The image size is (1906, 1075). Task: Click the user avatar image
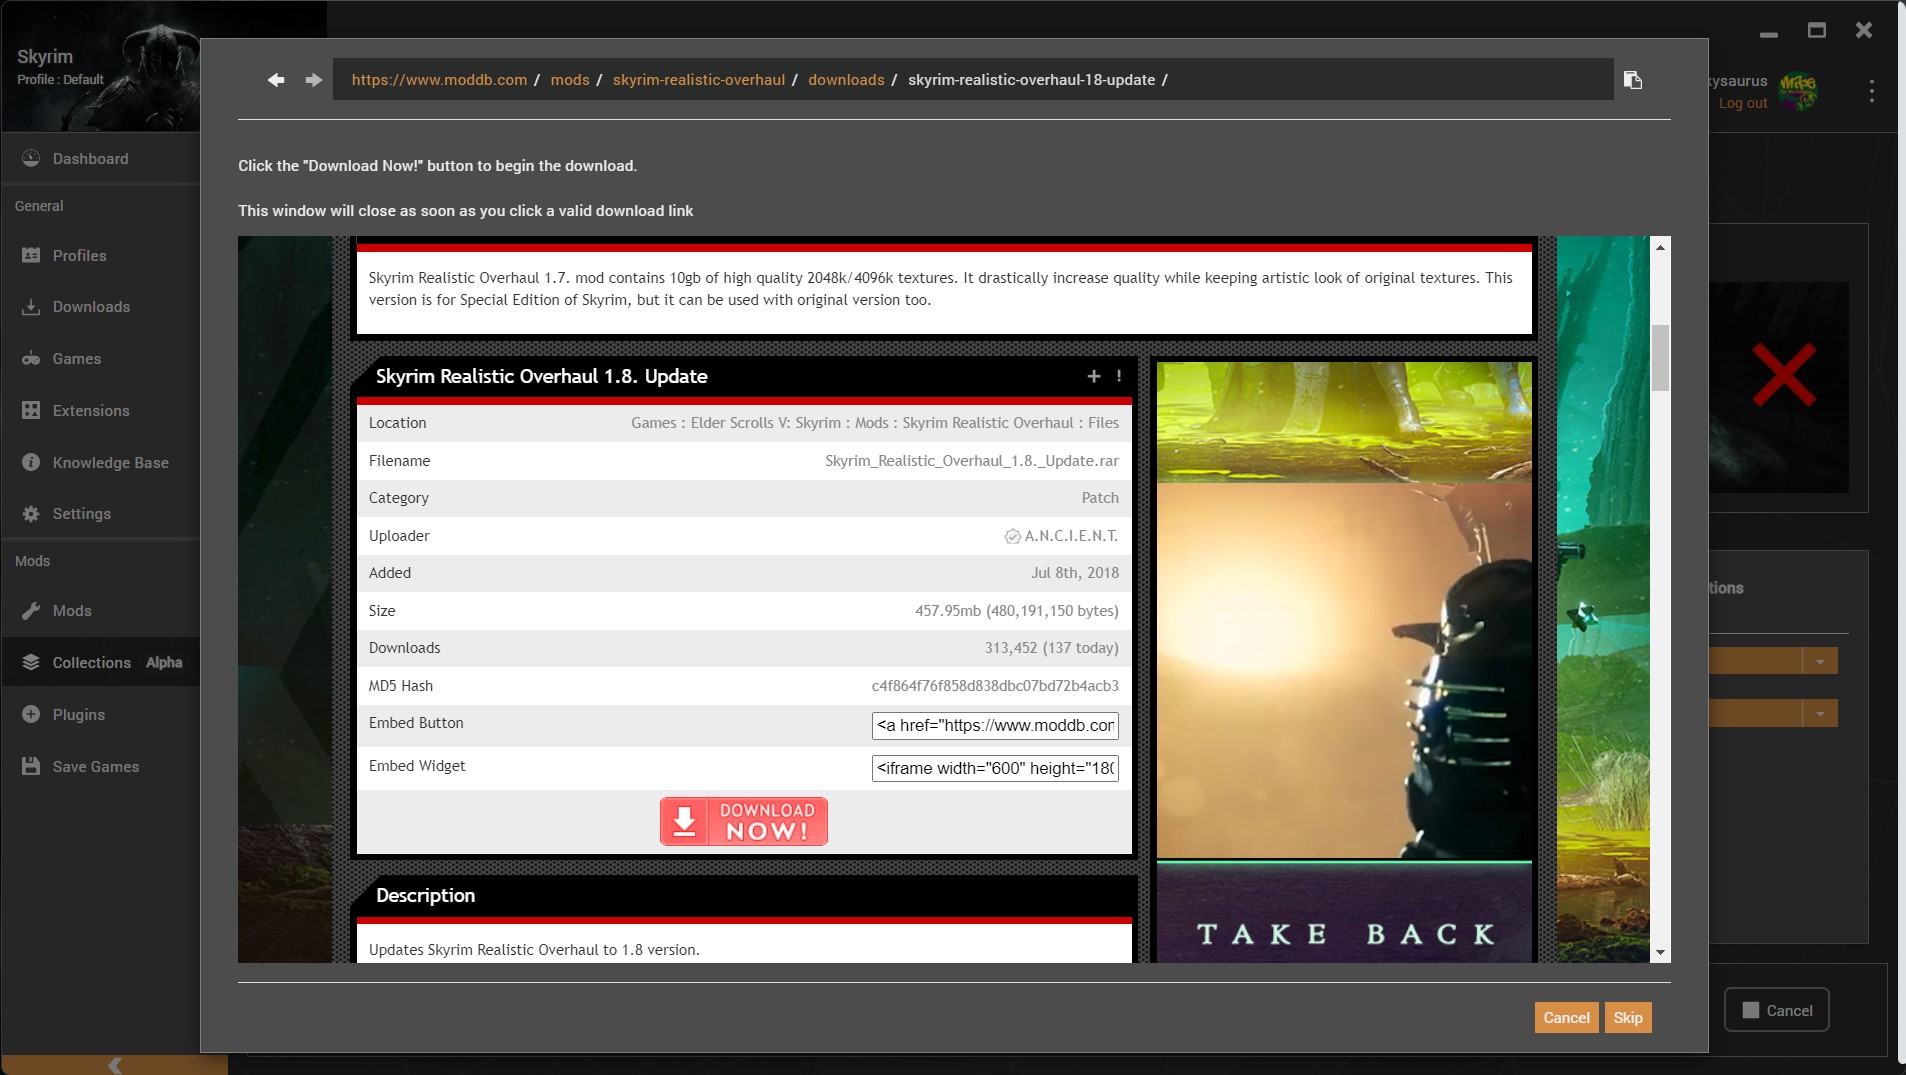(x=1798, y=91)
